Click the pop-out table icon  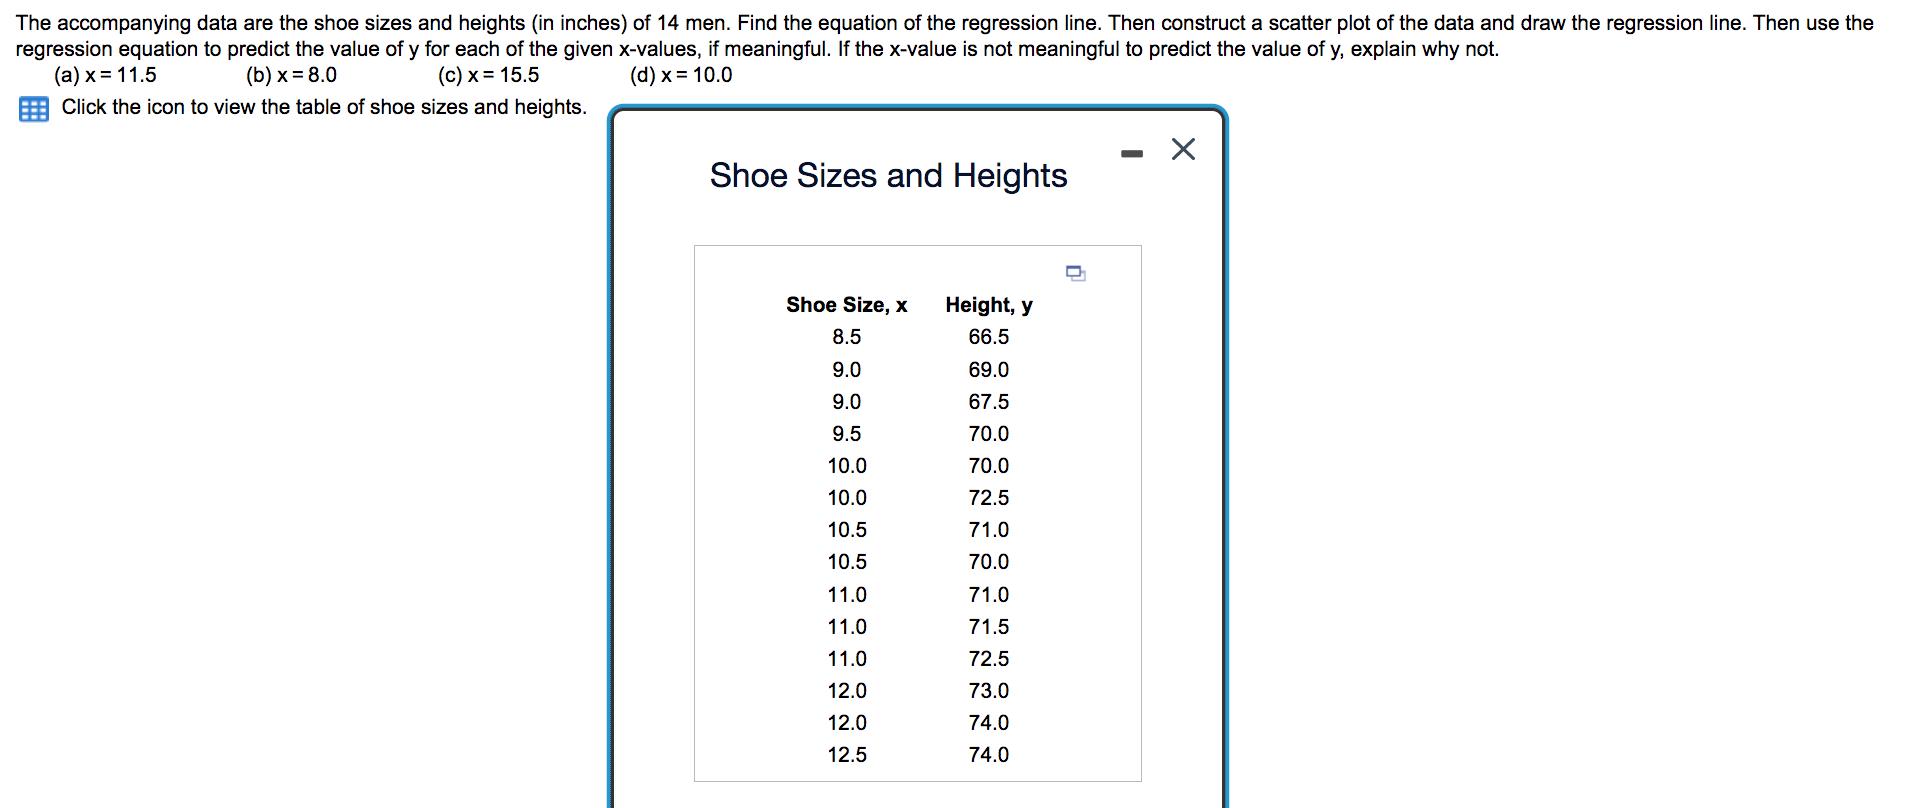pos(1076,273)
